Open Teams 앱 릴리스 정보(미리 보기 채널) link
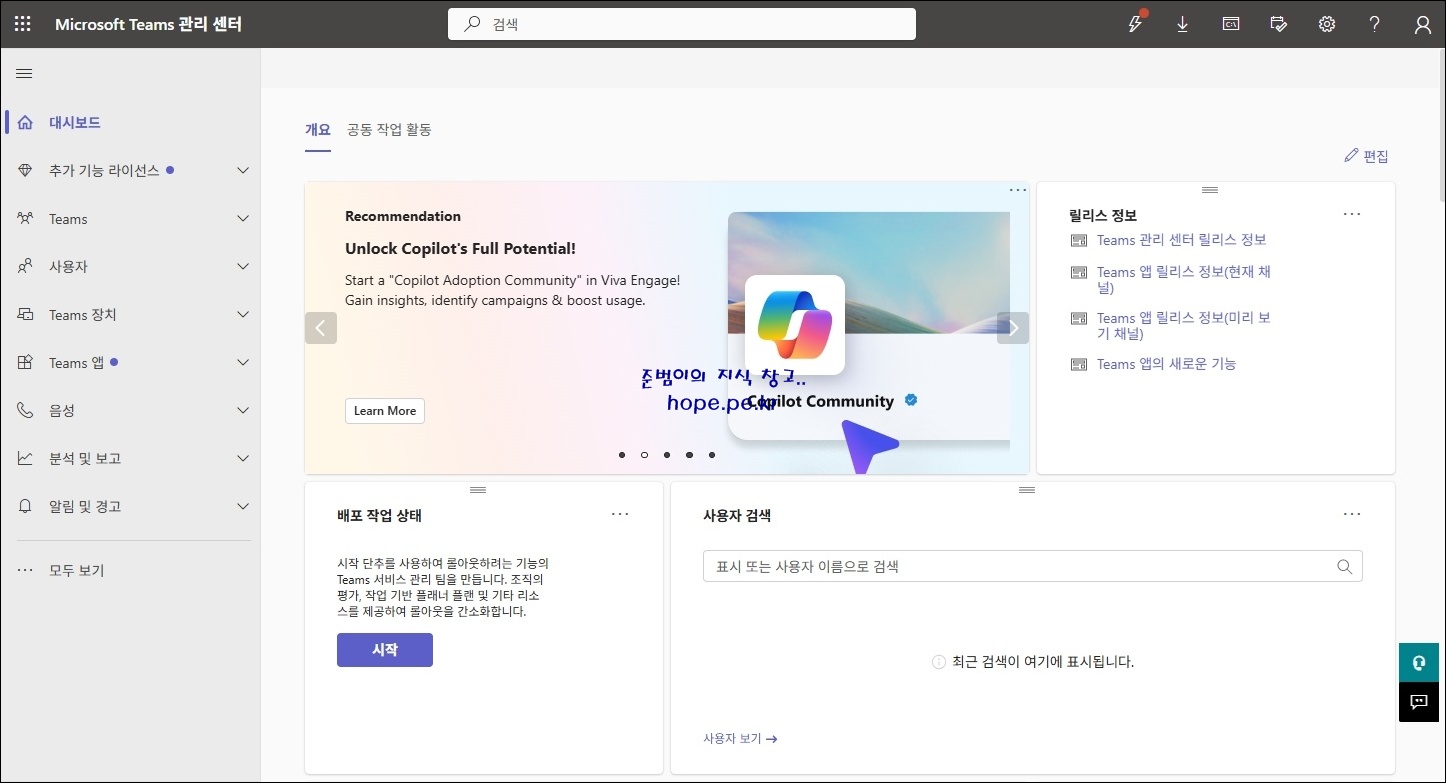Screen dimensions: 1446x783 tap(1184, 326)
